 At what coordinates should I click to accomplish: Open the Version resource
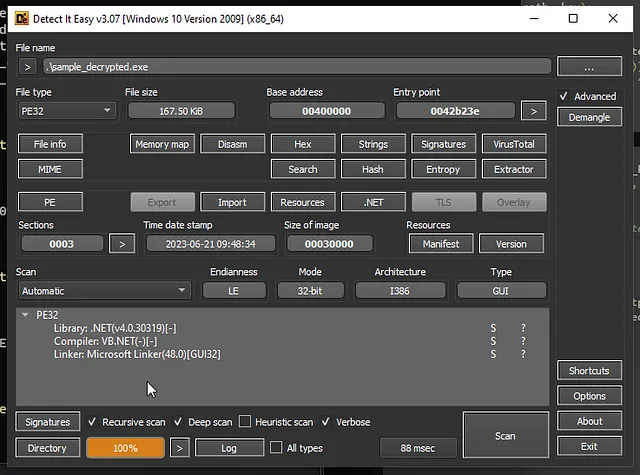511,244
